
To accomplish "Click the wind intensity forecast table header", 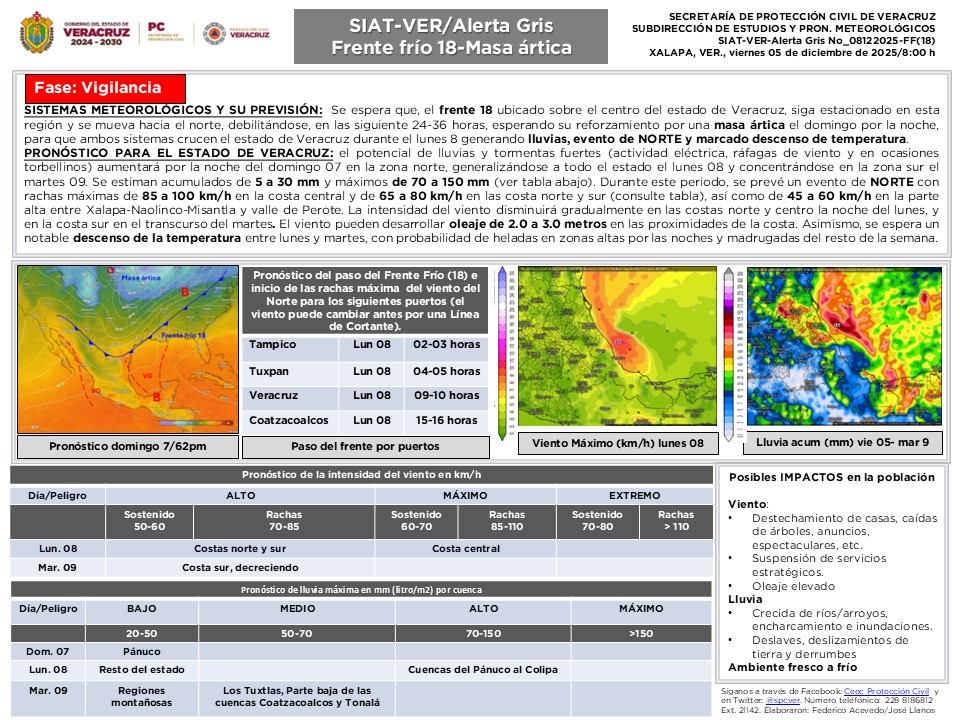I will pos(361,474).
